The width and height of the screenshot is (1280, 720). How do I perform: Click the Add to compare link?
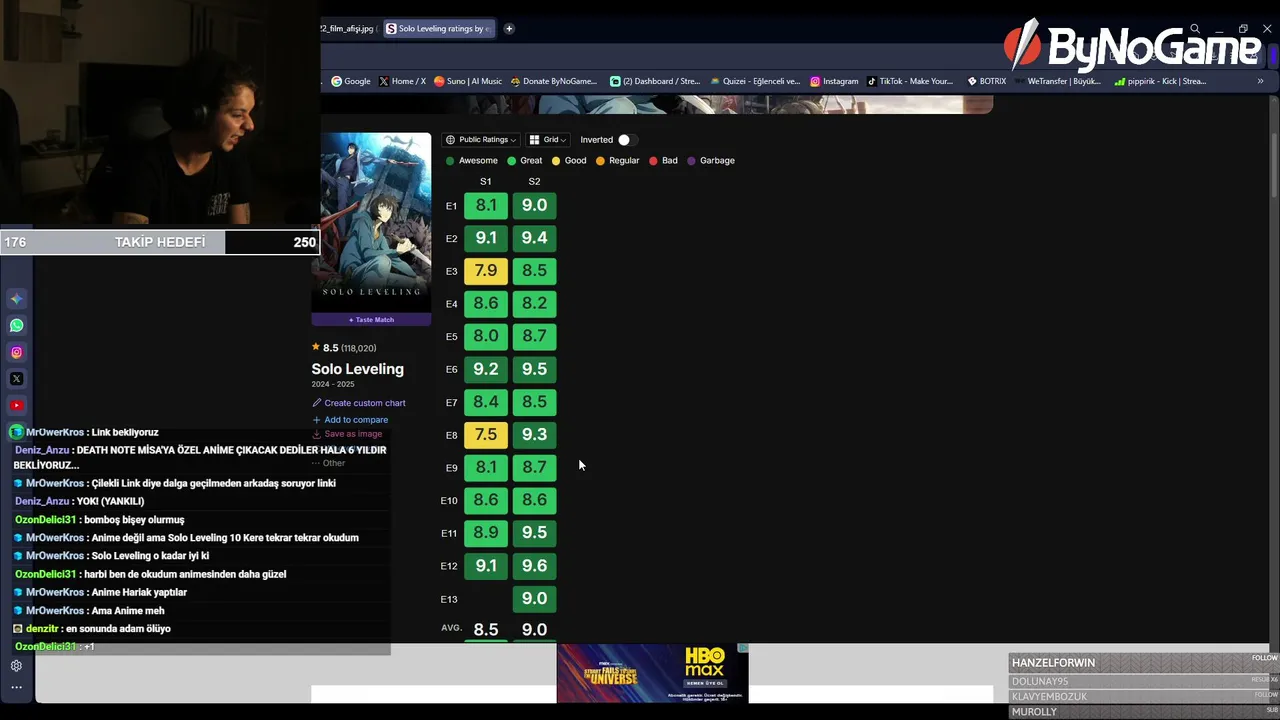coord(350,420)
